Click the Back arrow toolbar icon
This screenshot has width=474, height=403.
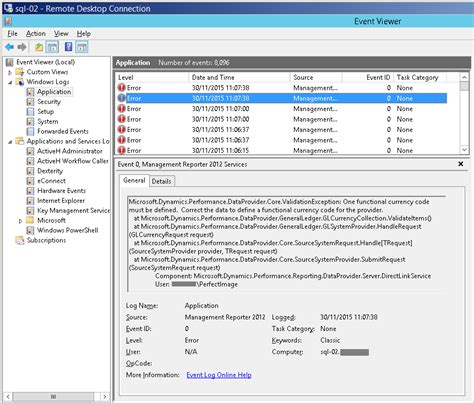(x=9, y=47)
